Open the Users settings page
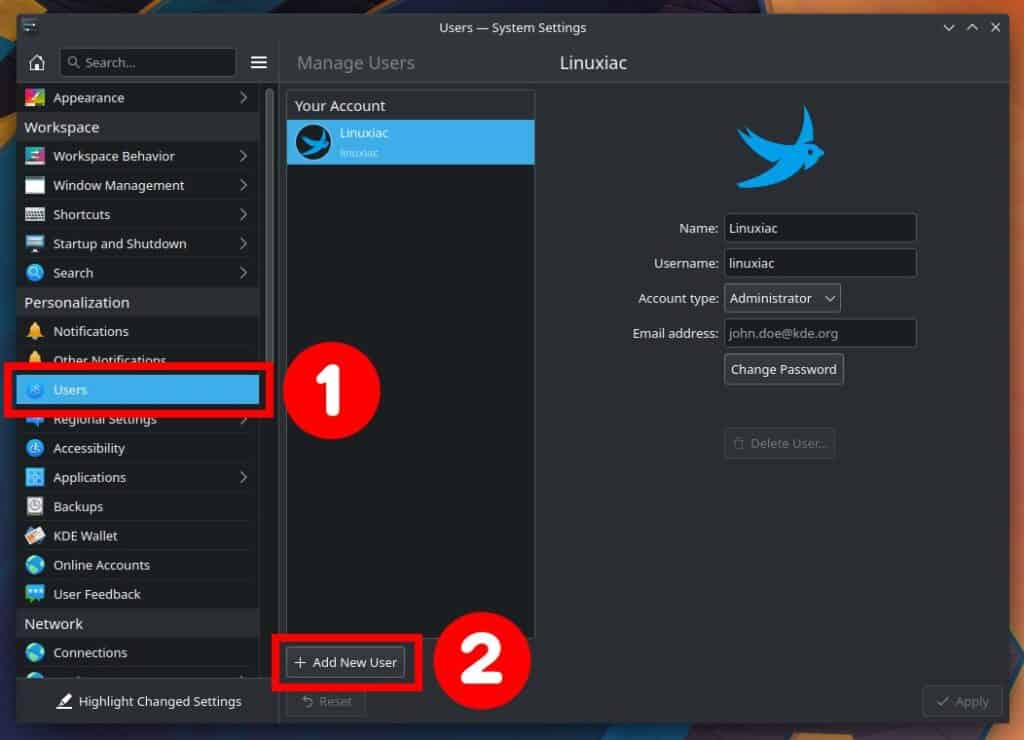The width and height of the screenshot is (1024, 740). coord(138,390)
